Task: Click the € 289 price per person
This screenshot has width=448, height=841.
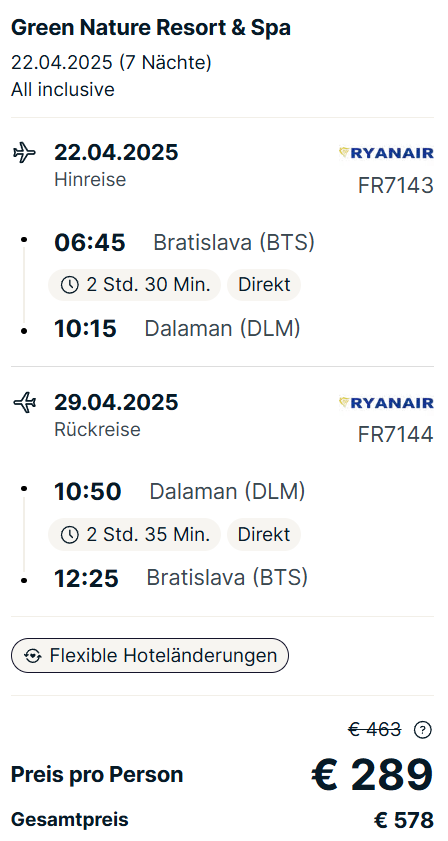Action: (372, 775)
